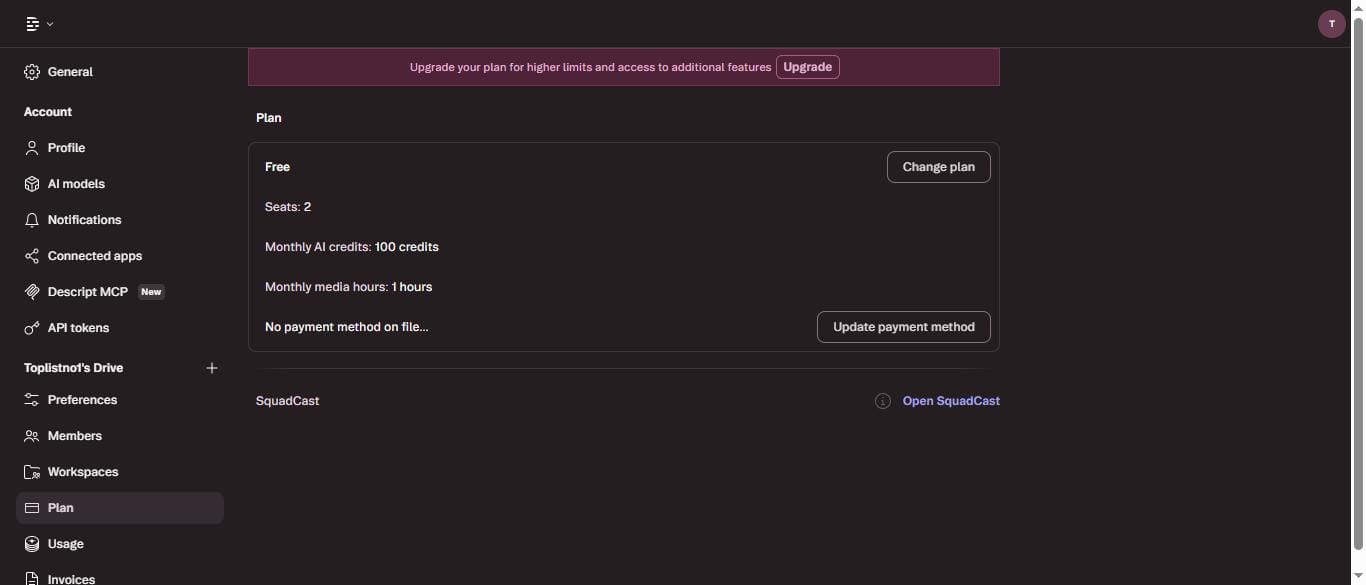The height and width of the screenshot is (585, 1366).
Task: Click Update payment method button
Action: pos(903,327)
